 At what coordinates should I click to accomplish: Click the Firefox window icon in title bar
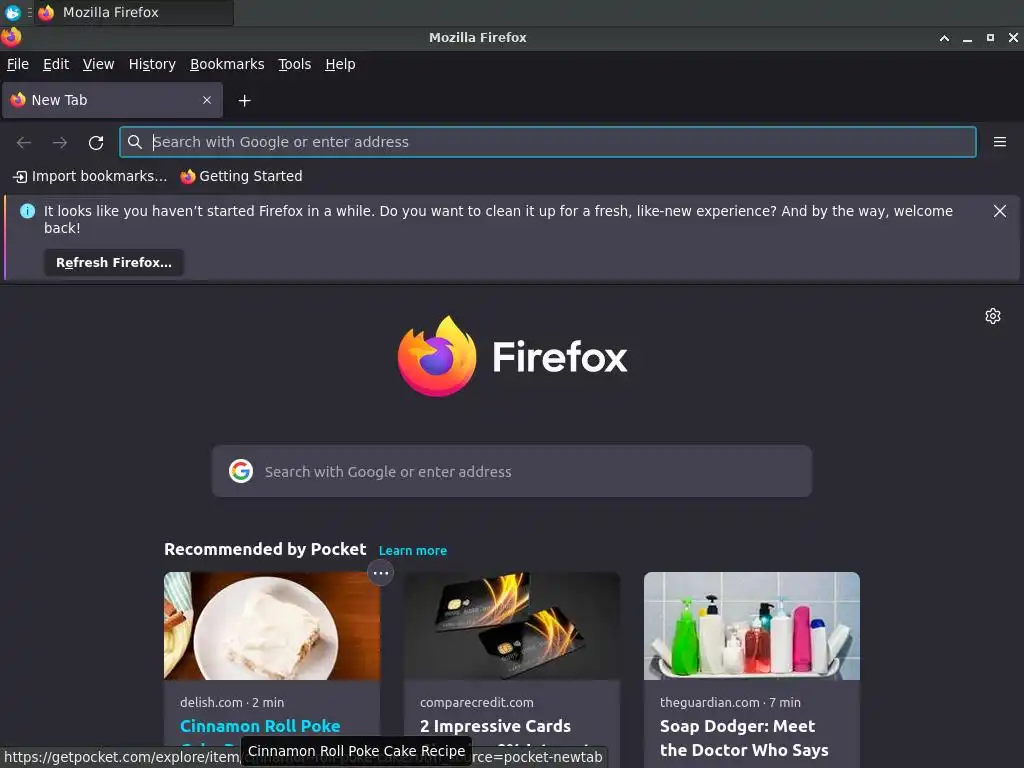[11, 37]
